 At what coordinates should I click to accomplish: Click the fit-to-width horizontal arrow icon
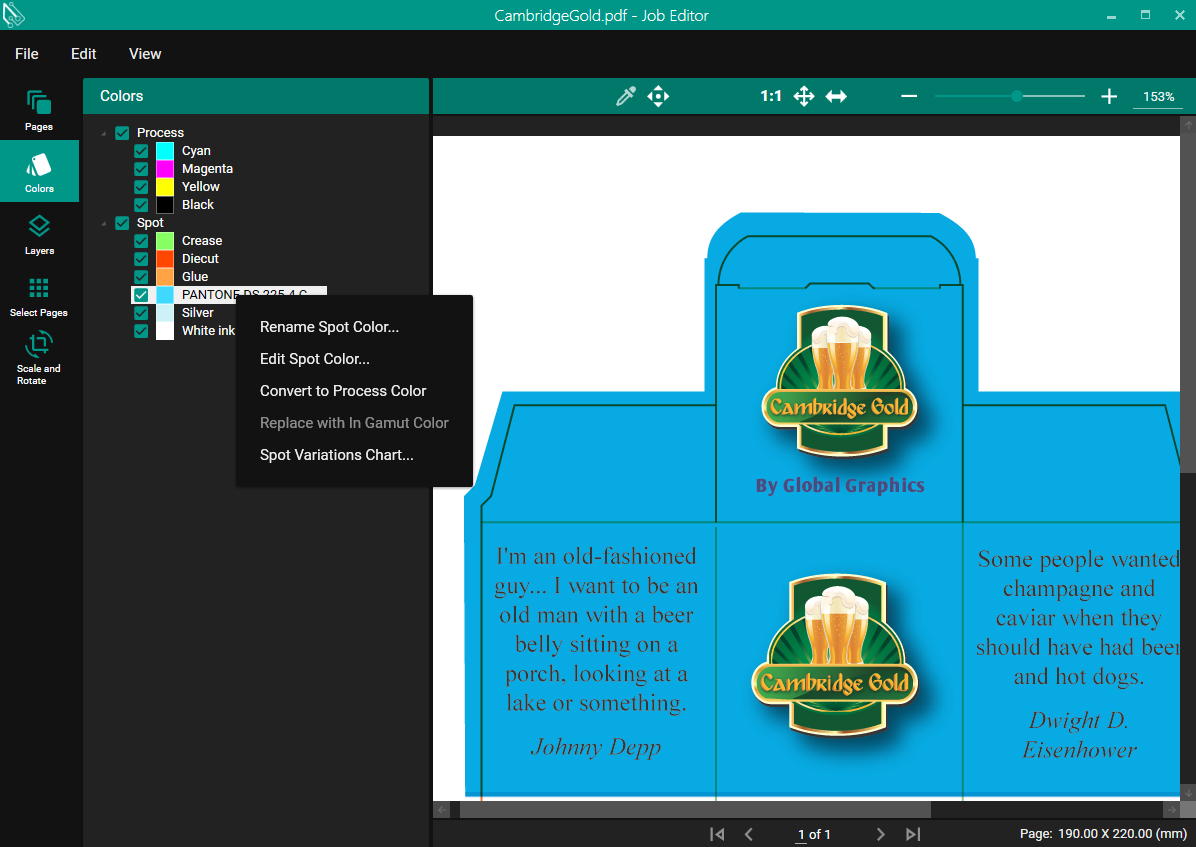pyautogui.click(x=836, y=96)
